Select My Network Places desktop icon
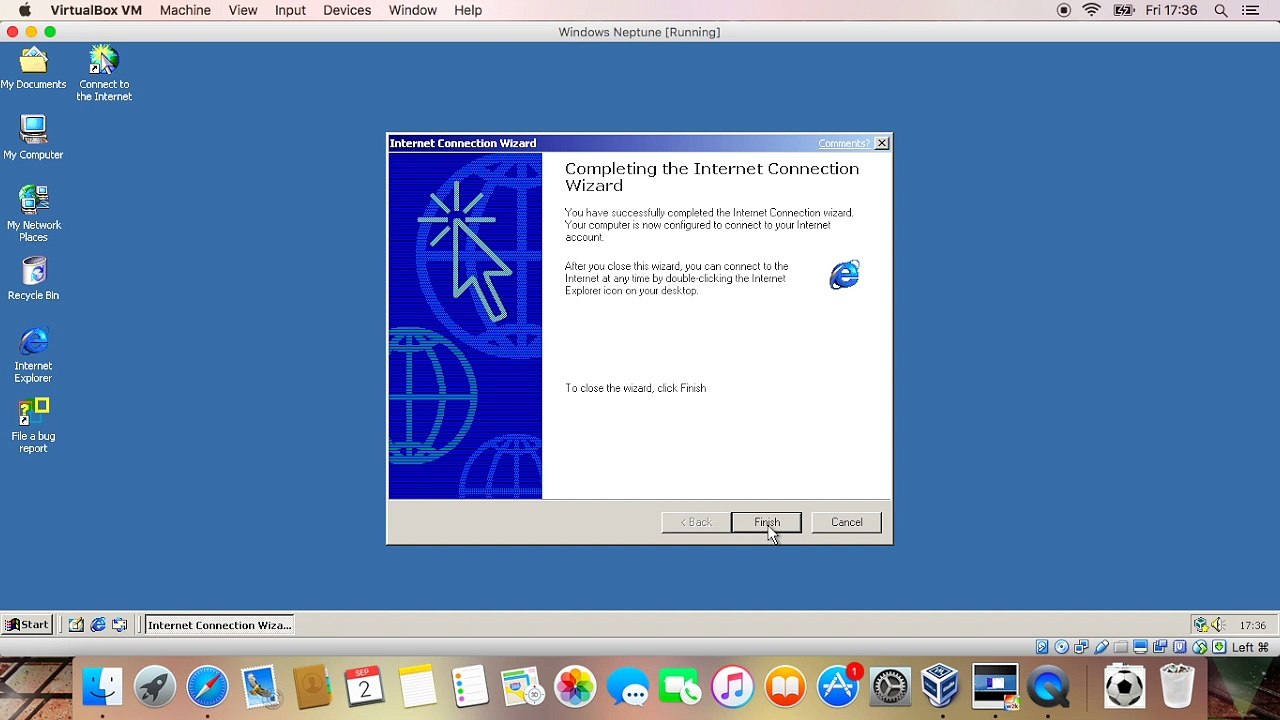The image size is (1280, 720). click(x=33, y=213)
